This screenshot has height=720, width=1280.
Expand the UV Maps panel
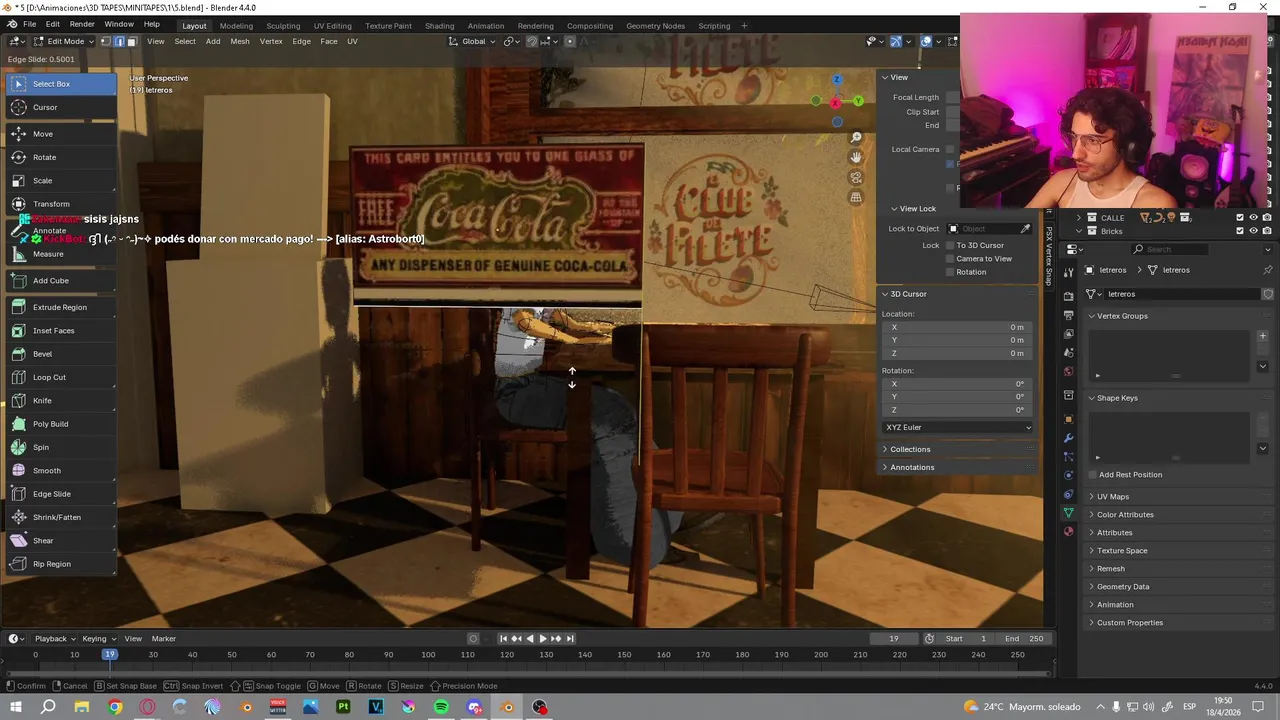(1113, 496)
